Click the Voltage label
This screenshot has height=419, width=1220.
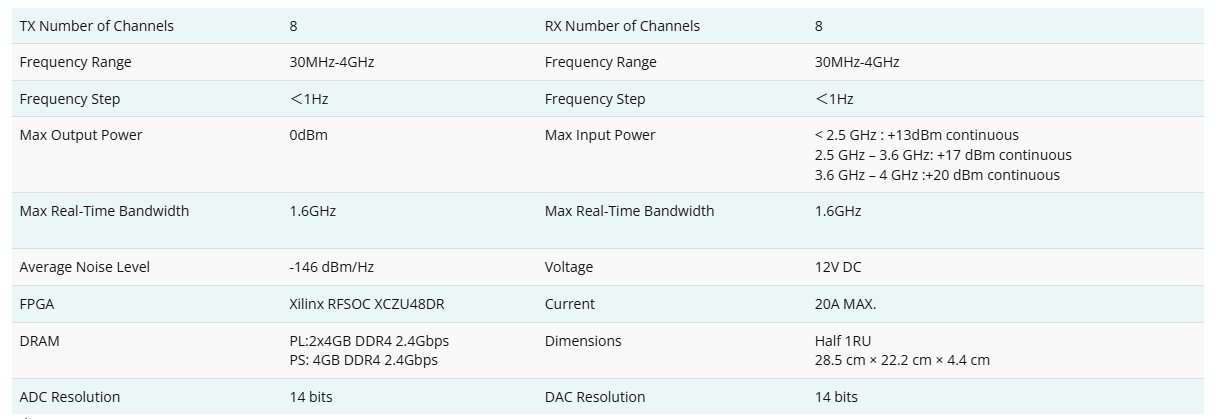tap(569, 267)
